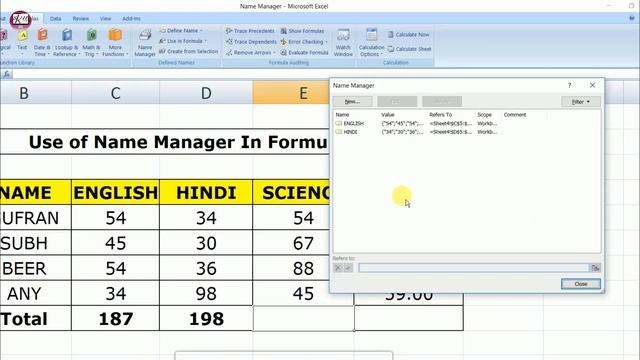
Task: Click the HINDI header cell
Action: pyautogui.click(x=206, y=193)
